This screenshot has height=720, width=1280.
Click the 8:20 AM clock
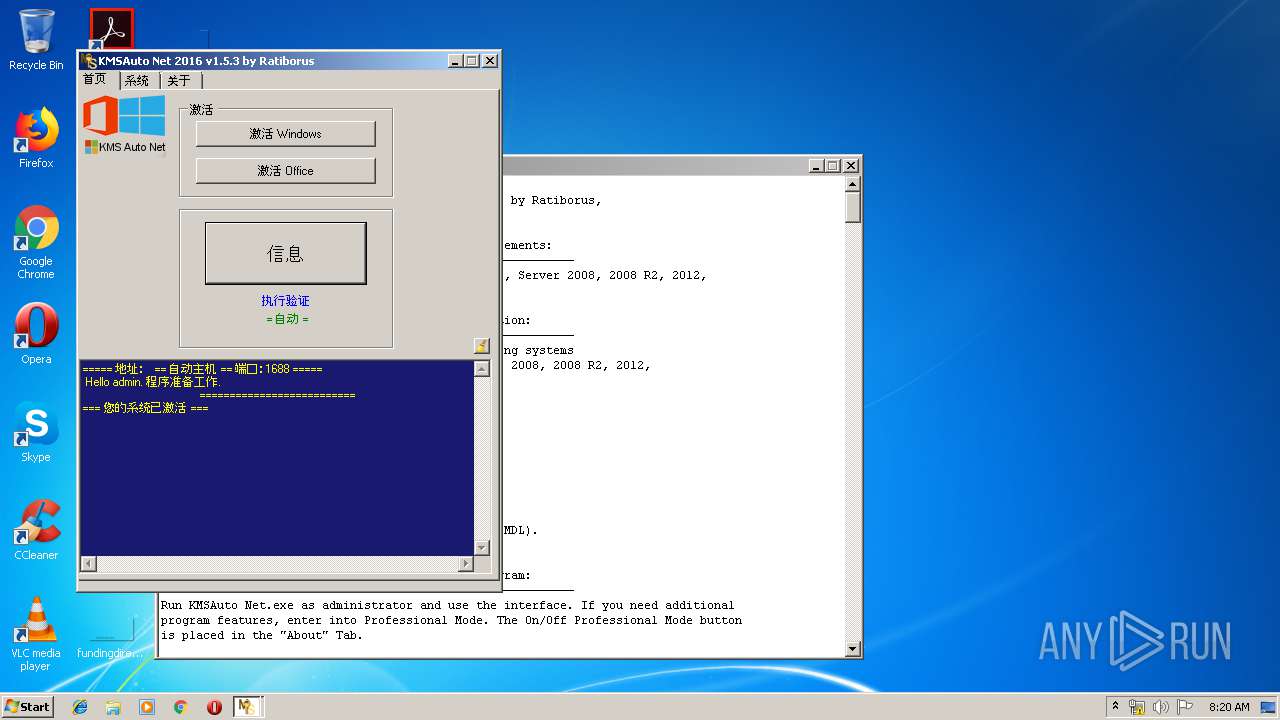(1229, 707)
